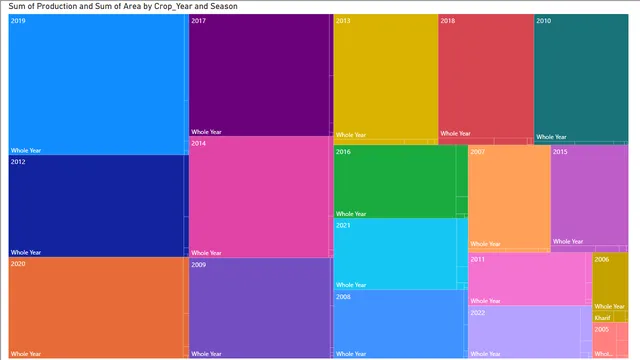Click the 2022 year label
Image resolution: width=640 pixels, height=360 pixels.
click(478, 313)
